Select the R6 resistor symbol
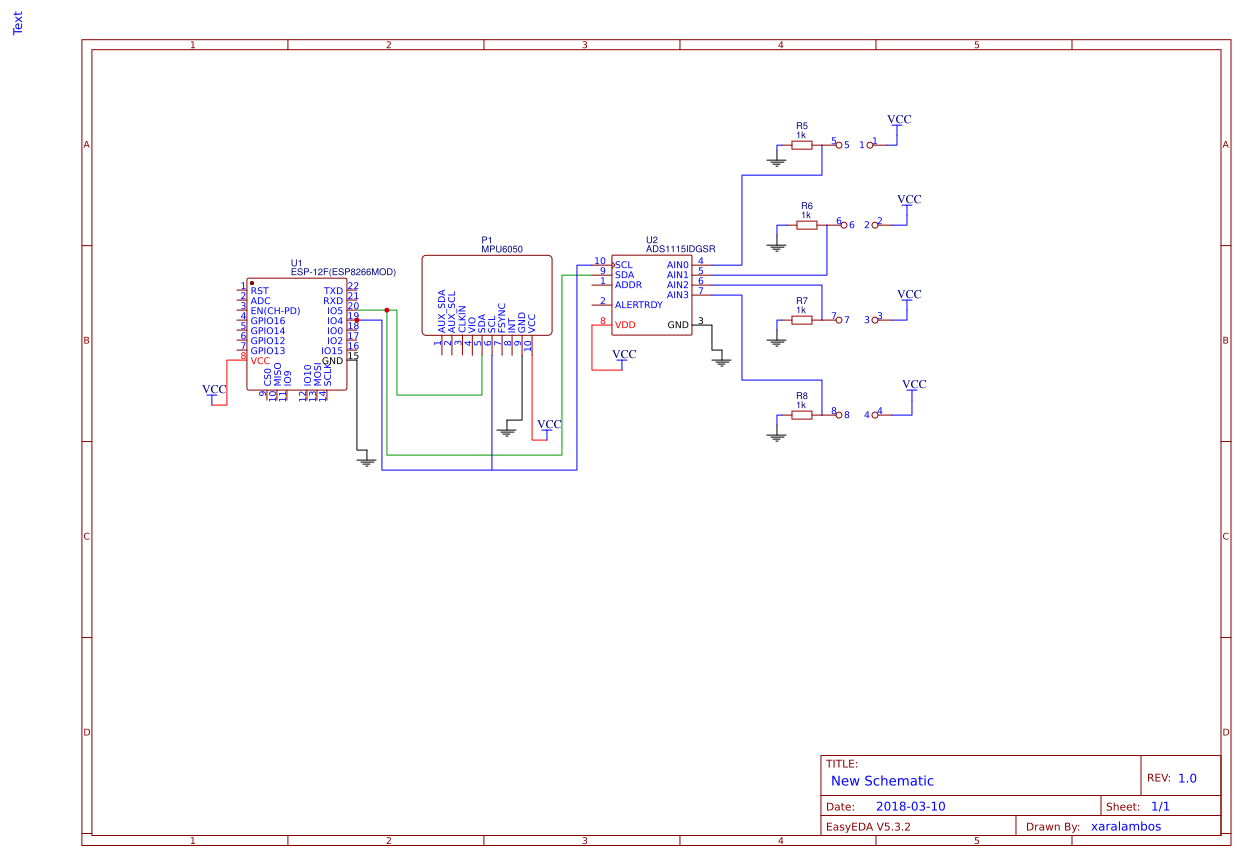The height and width of the screenshot is (856, 1241). (807, 225)
